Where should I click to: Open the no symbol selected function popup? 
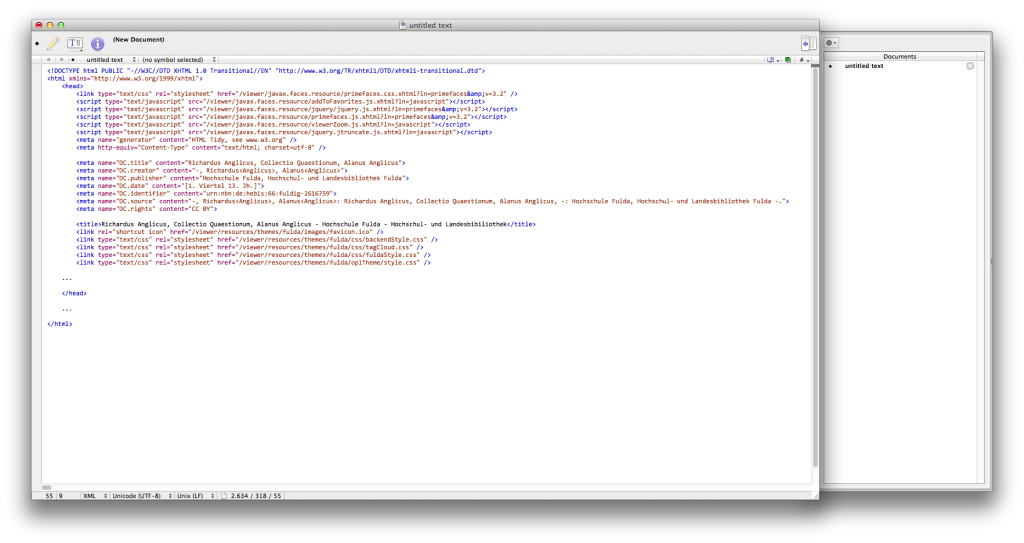178,59
